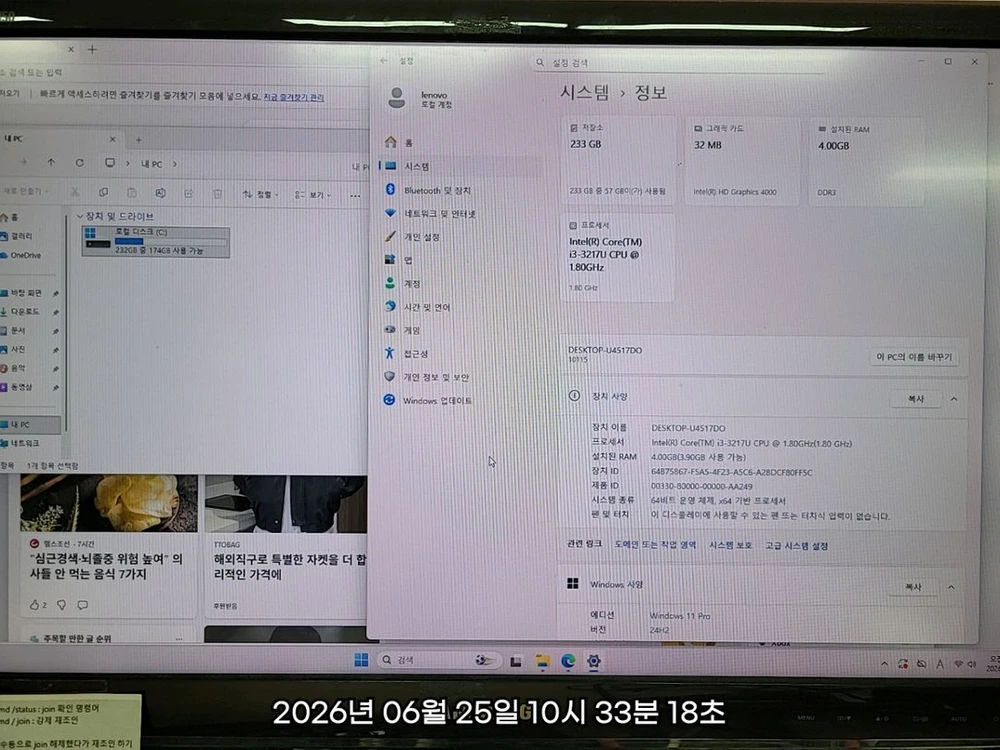The height and width of the screenshot is (750, 1000).
Task: Open comments on 헬스조선 article
Action: point(82,605)
